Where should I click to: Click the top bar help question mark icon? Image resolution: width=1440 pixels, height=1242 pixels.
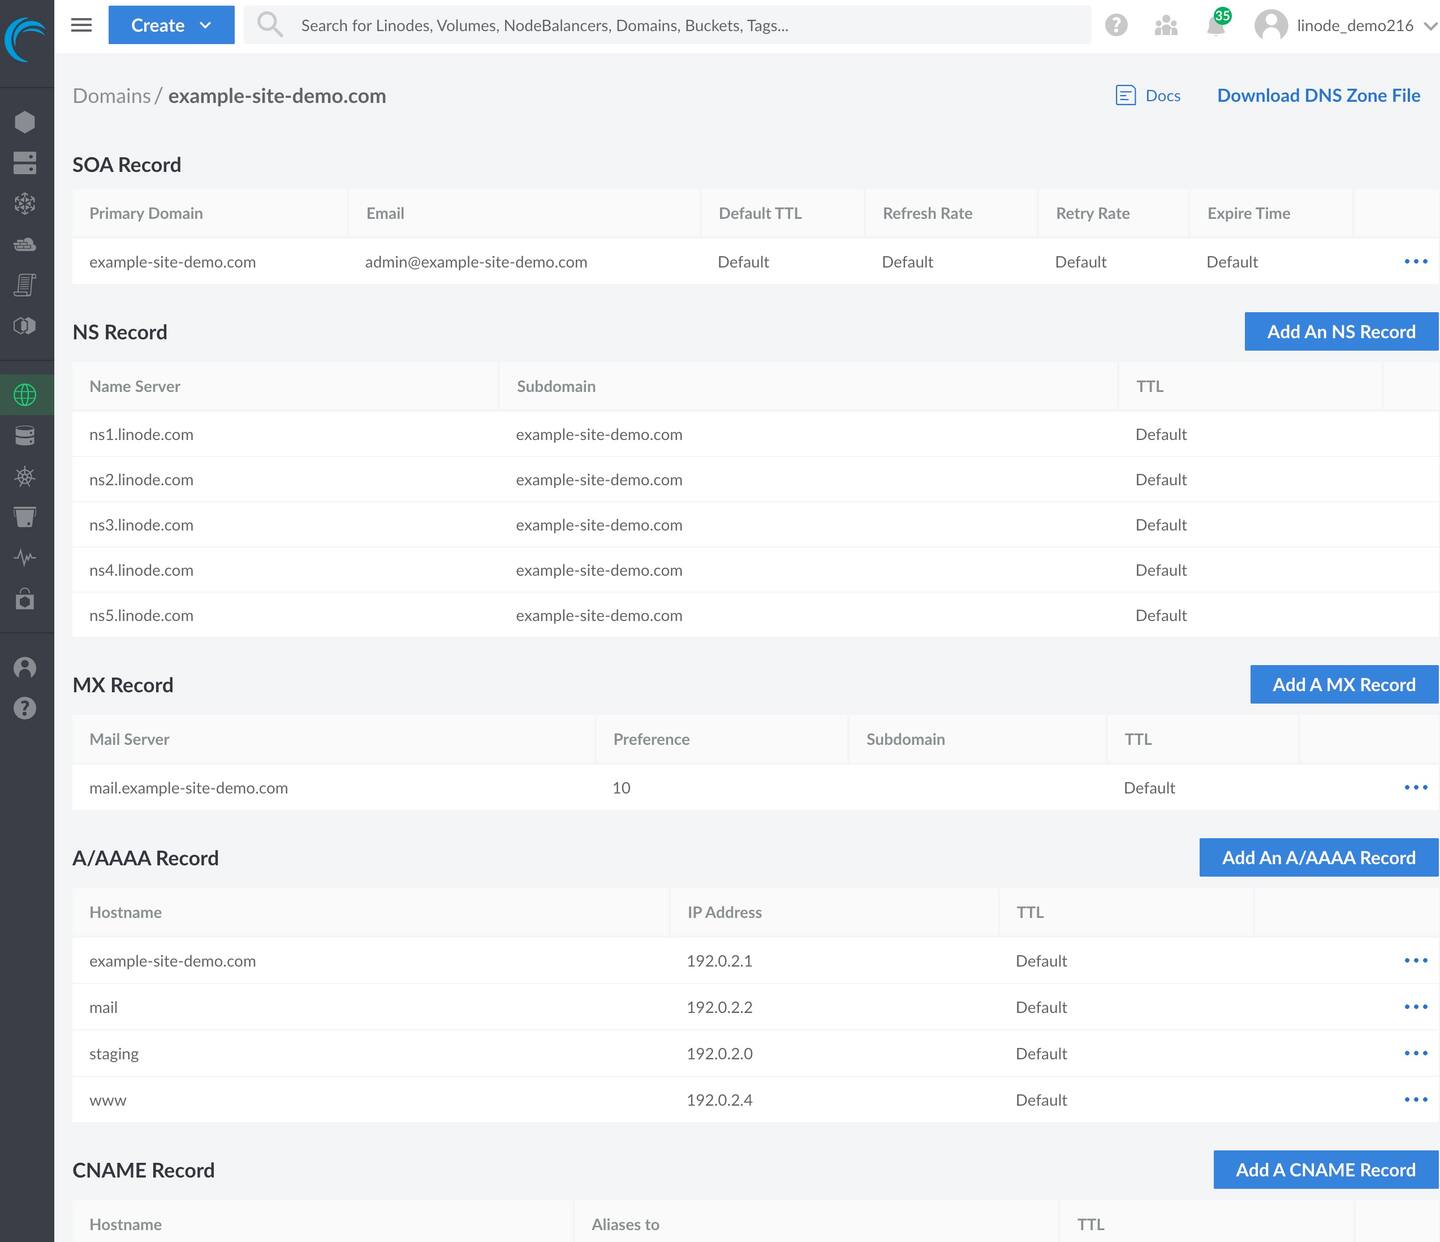(1116, 26)
